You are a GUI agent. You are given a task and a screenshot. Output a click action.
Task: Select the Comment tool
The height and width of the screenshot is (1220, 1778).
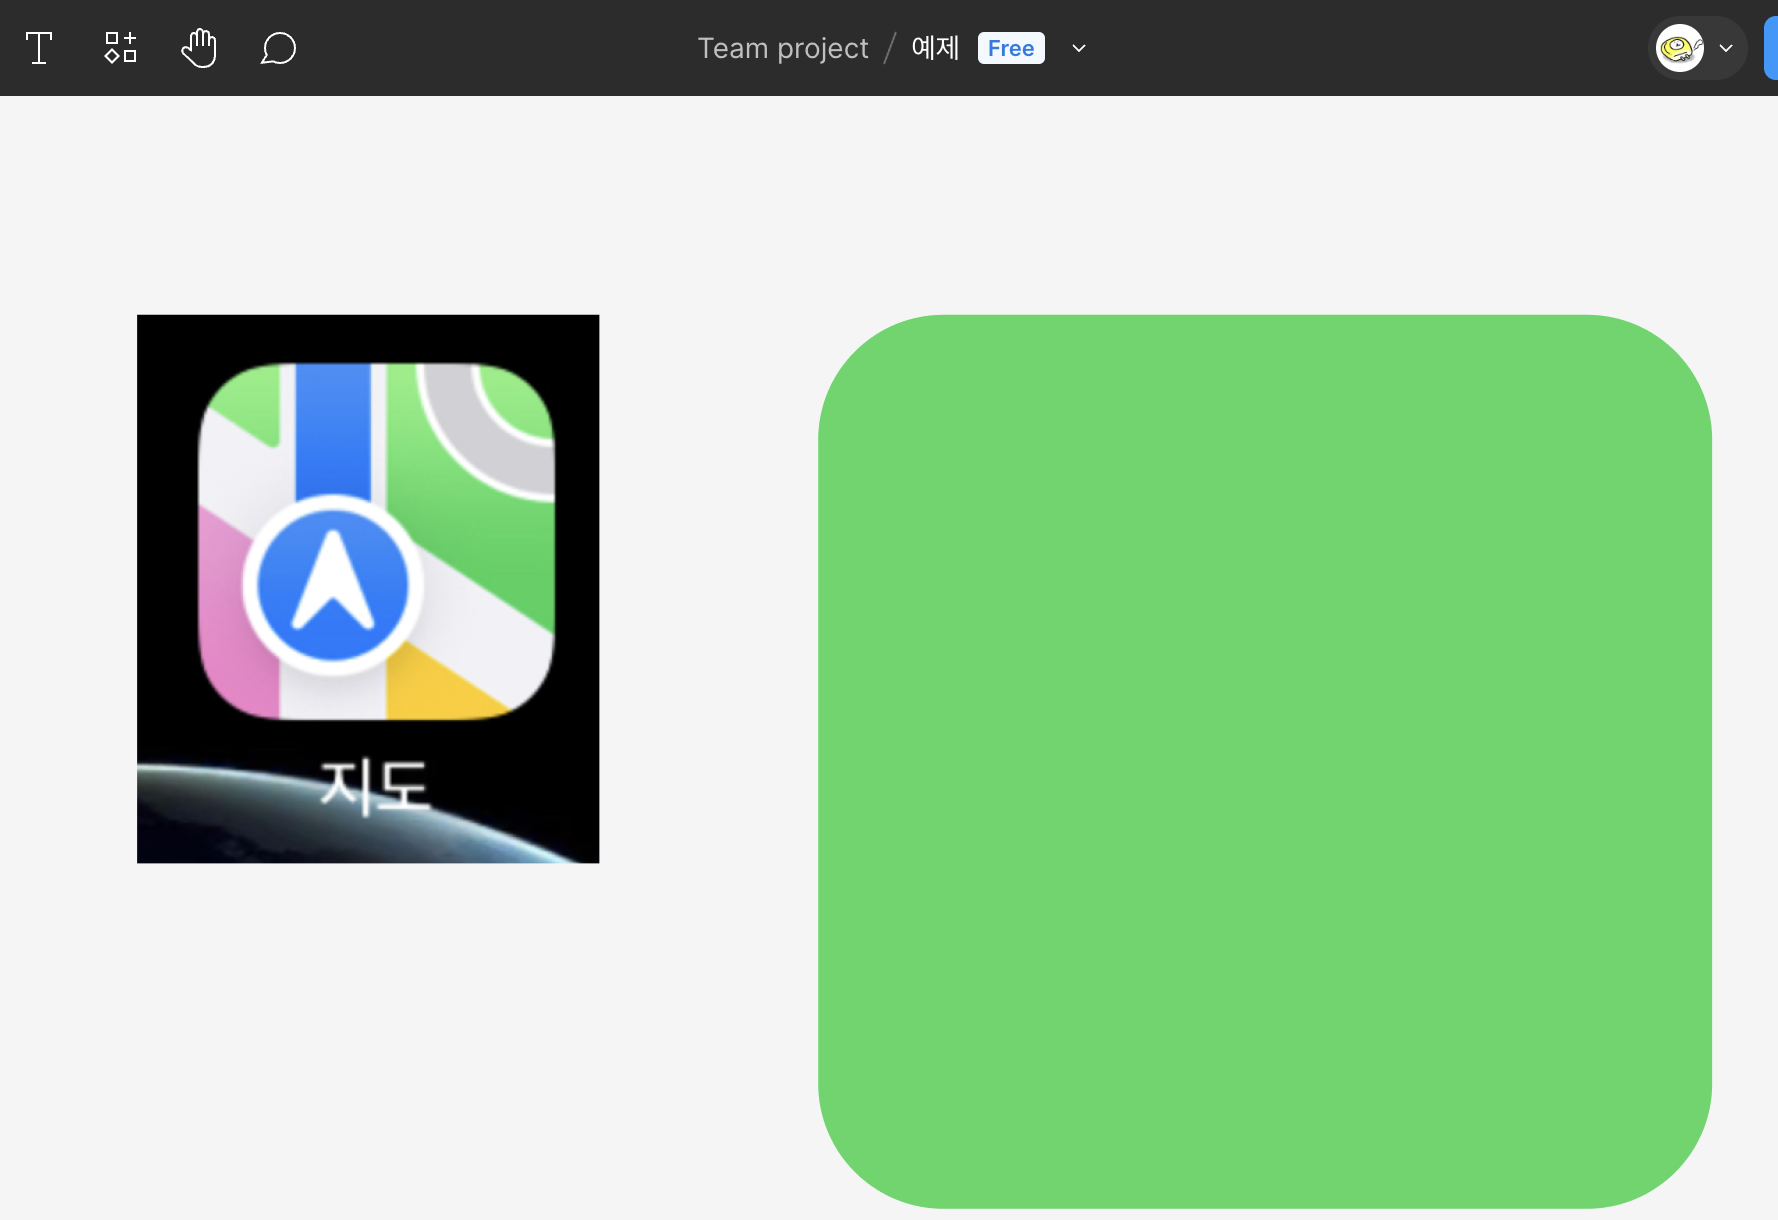pyautogui.click(x=278, y=48)
